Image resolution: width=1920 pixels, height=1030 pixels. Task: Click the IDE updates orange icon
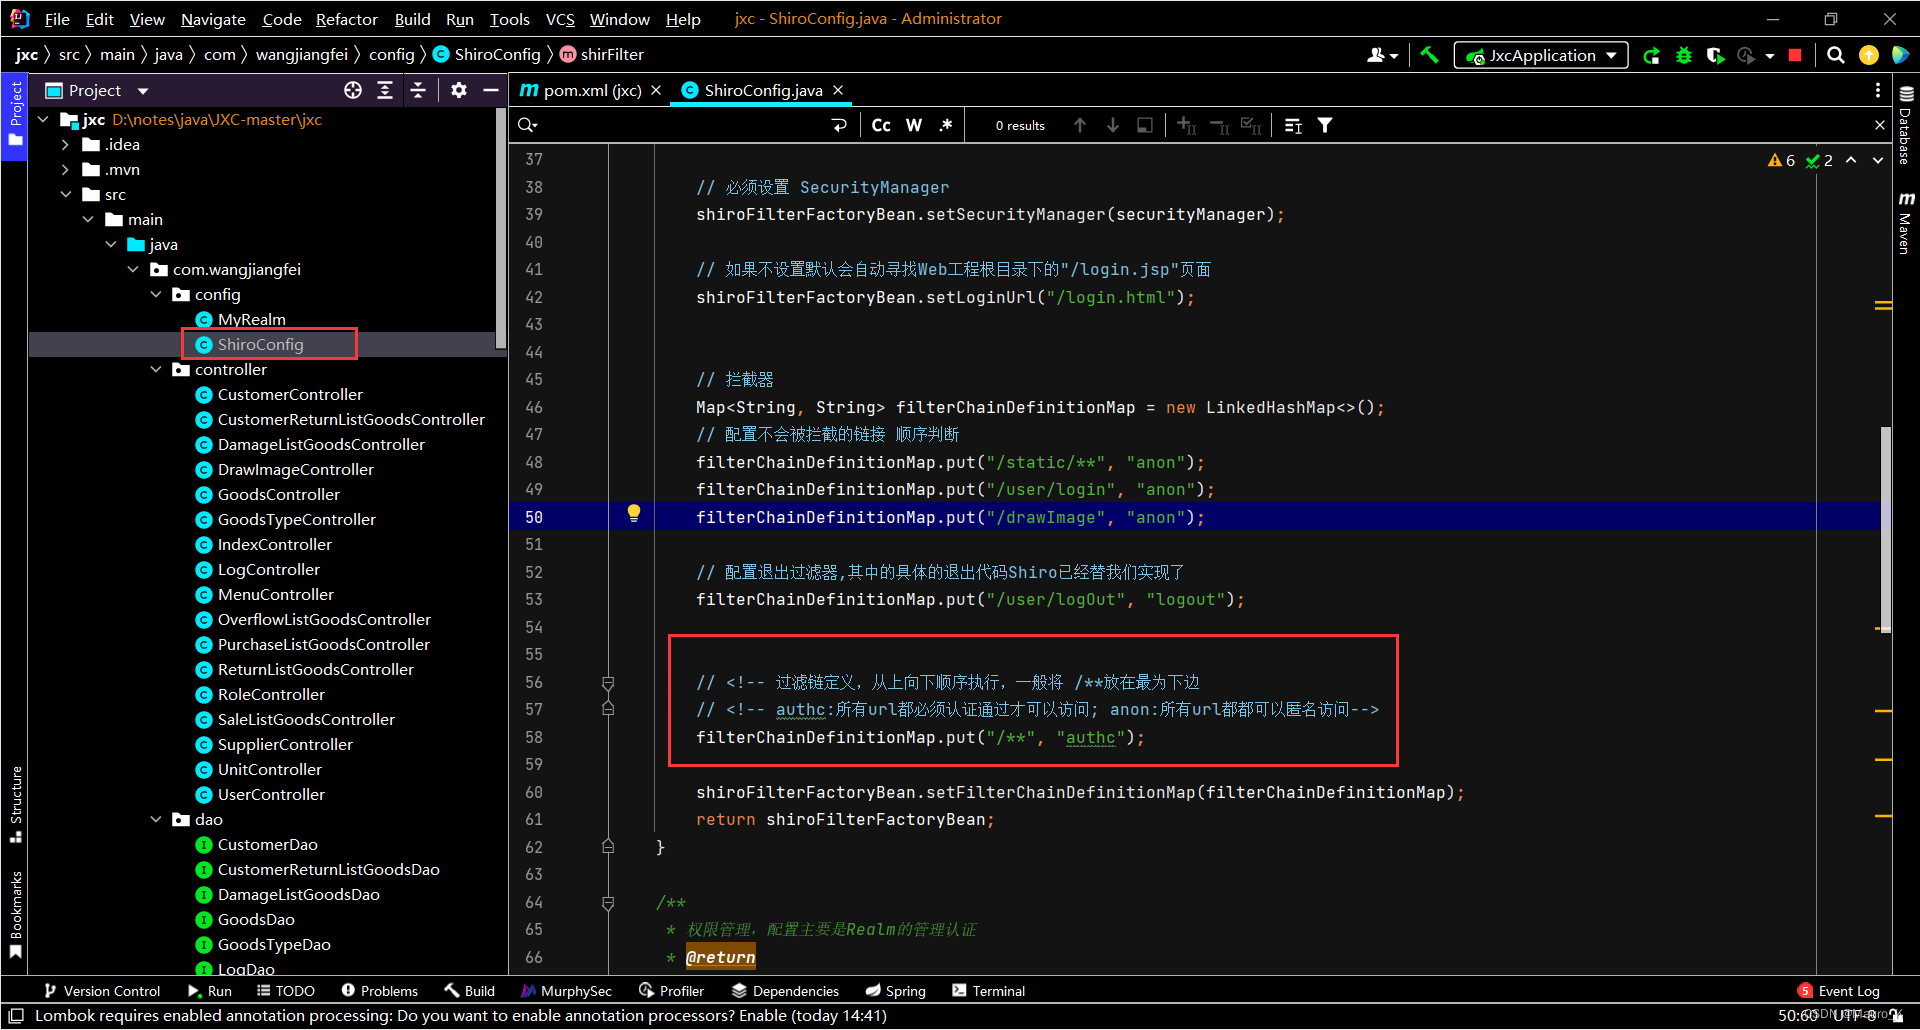(1868, 55)
